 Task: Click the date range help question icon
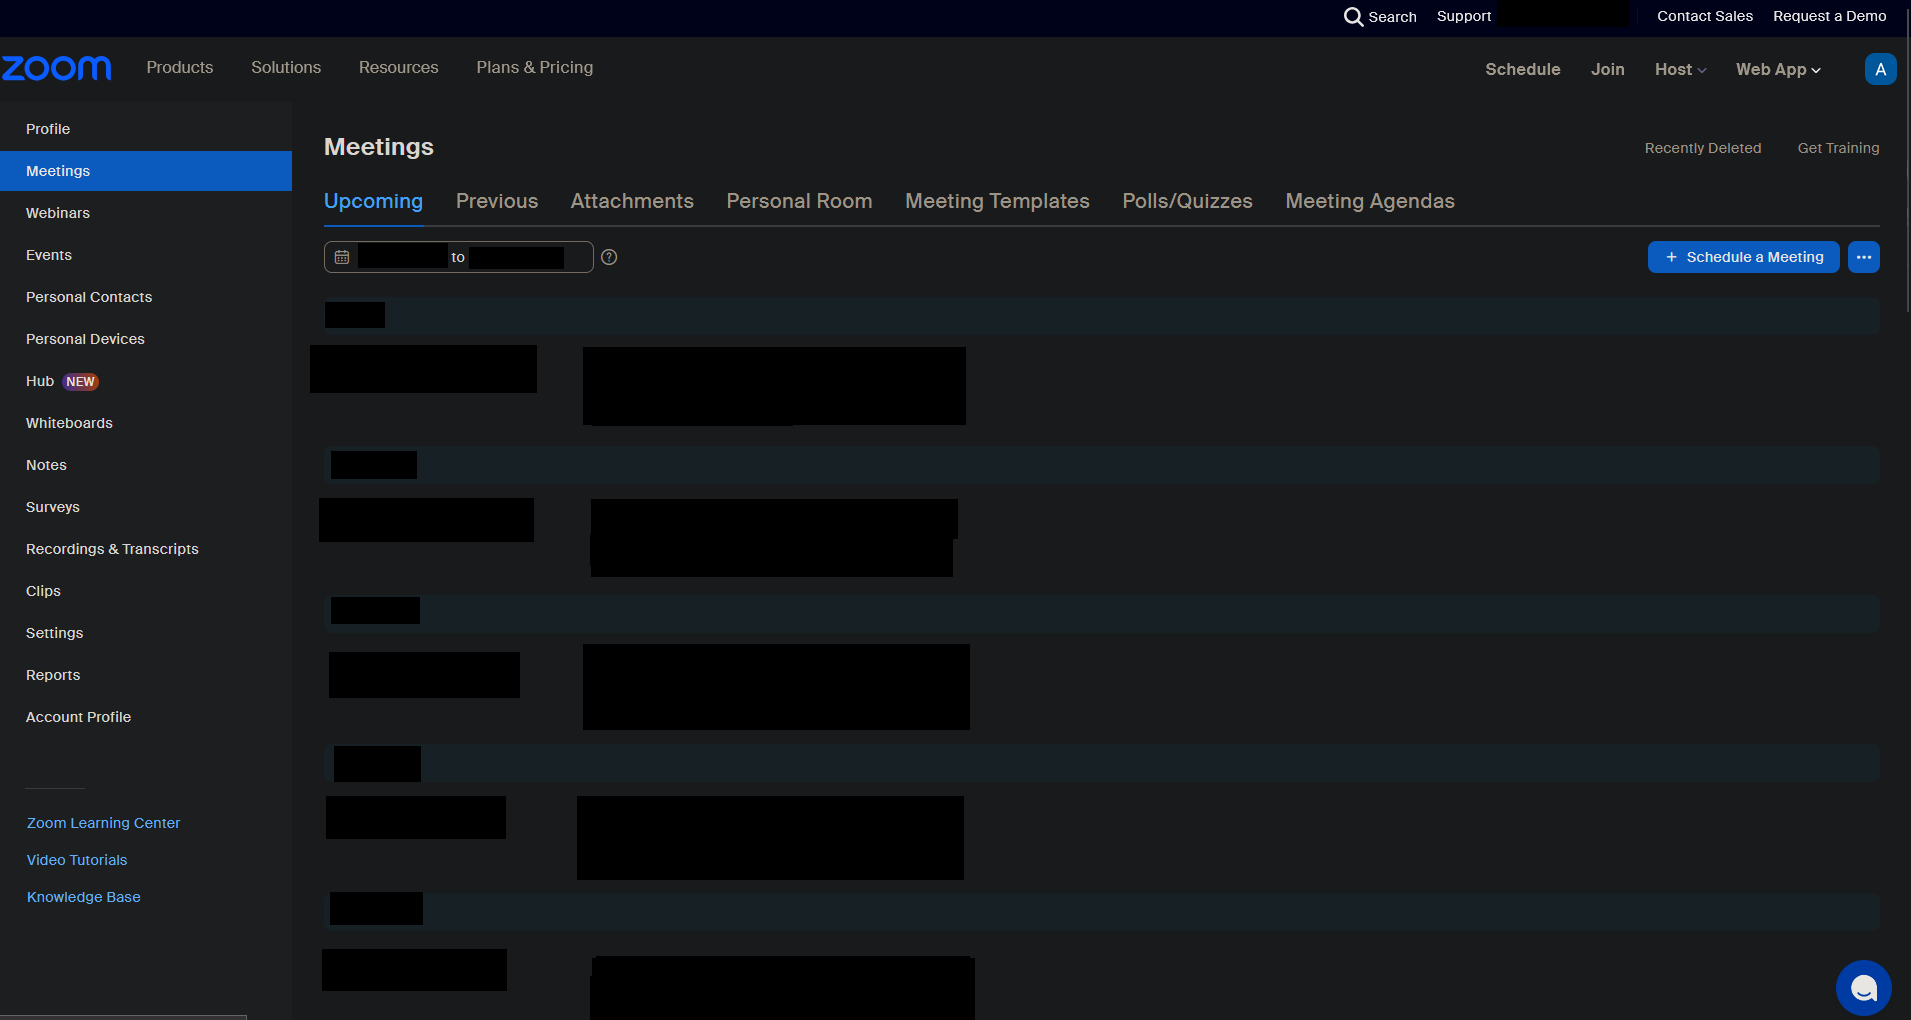coord(609,257)
